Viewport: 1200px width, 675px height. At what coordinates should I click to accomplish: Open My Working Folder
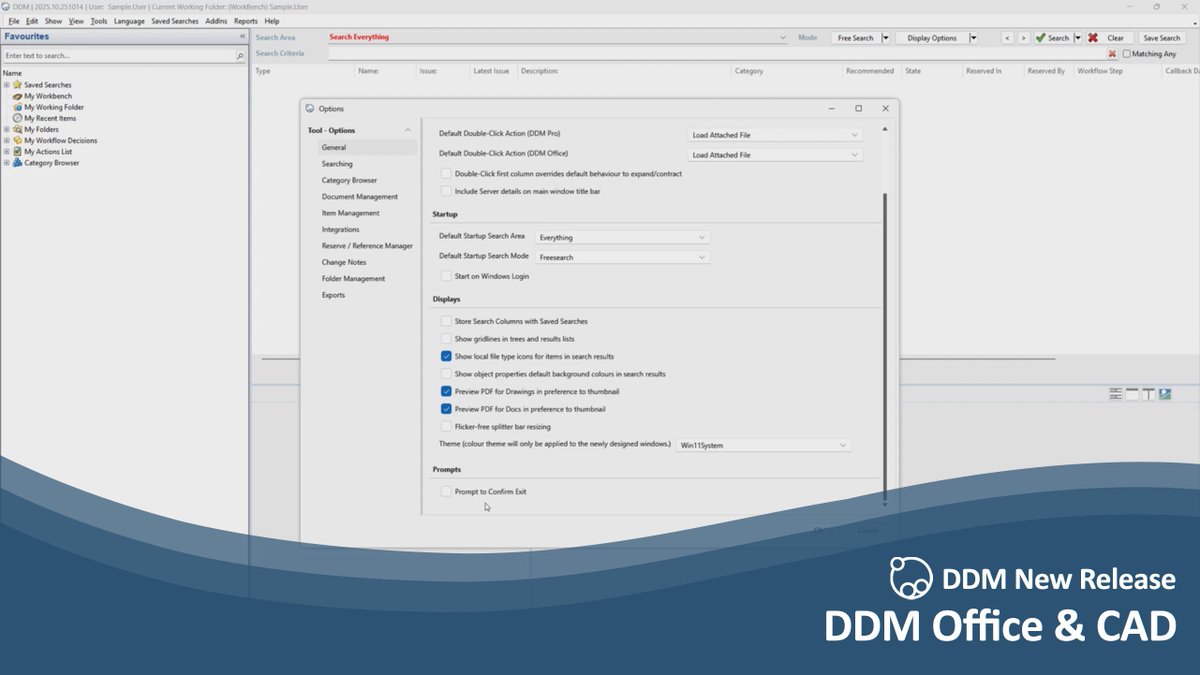(x=18, y=107)
